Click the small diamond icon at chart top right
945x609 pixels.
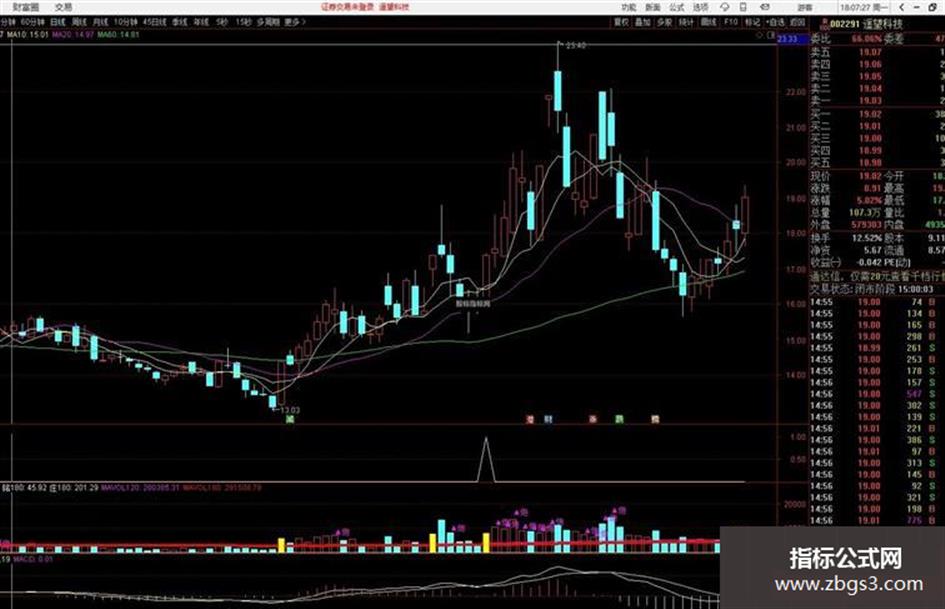point(759,35)
